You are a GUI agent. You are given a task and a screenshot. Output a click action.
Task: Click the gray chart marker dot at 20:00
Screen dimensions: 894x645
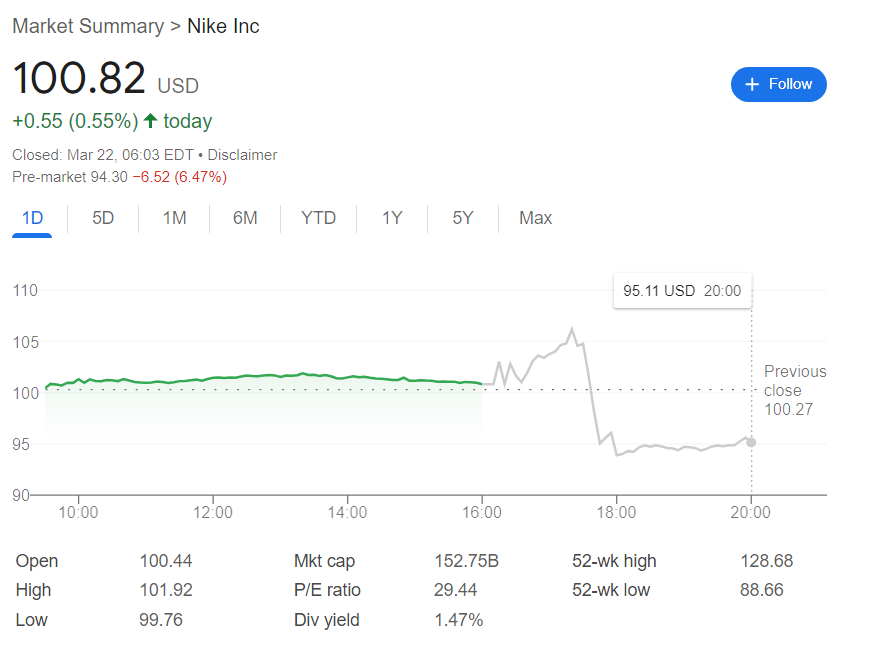click(x=751, y=443)
